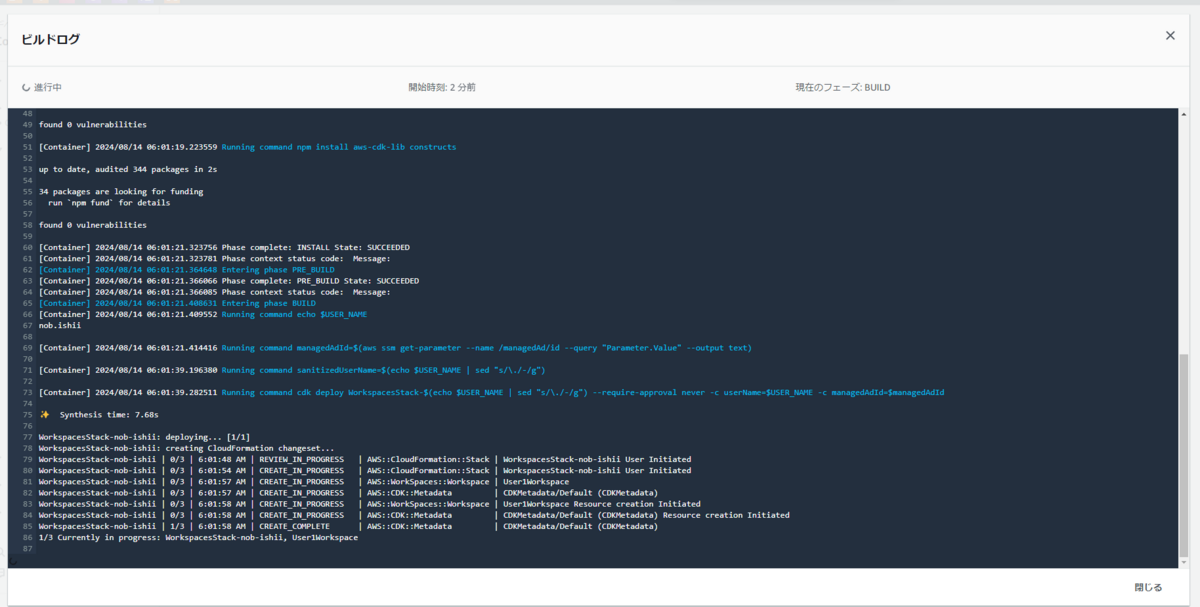Click the 進行中 spinner icon
The image size is (1200, 607).
tap(26, 88)
